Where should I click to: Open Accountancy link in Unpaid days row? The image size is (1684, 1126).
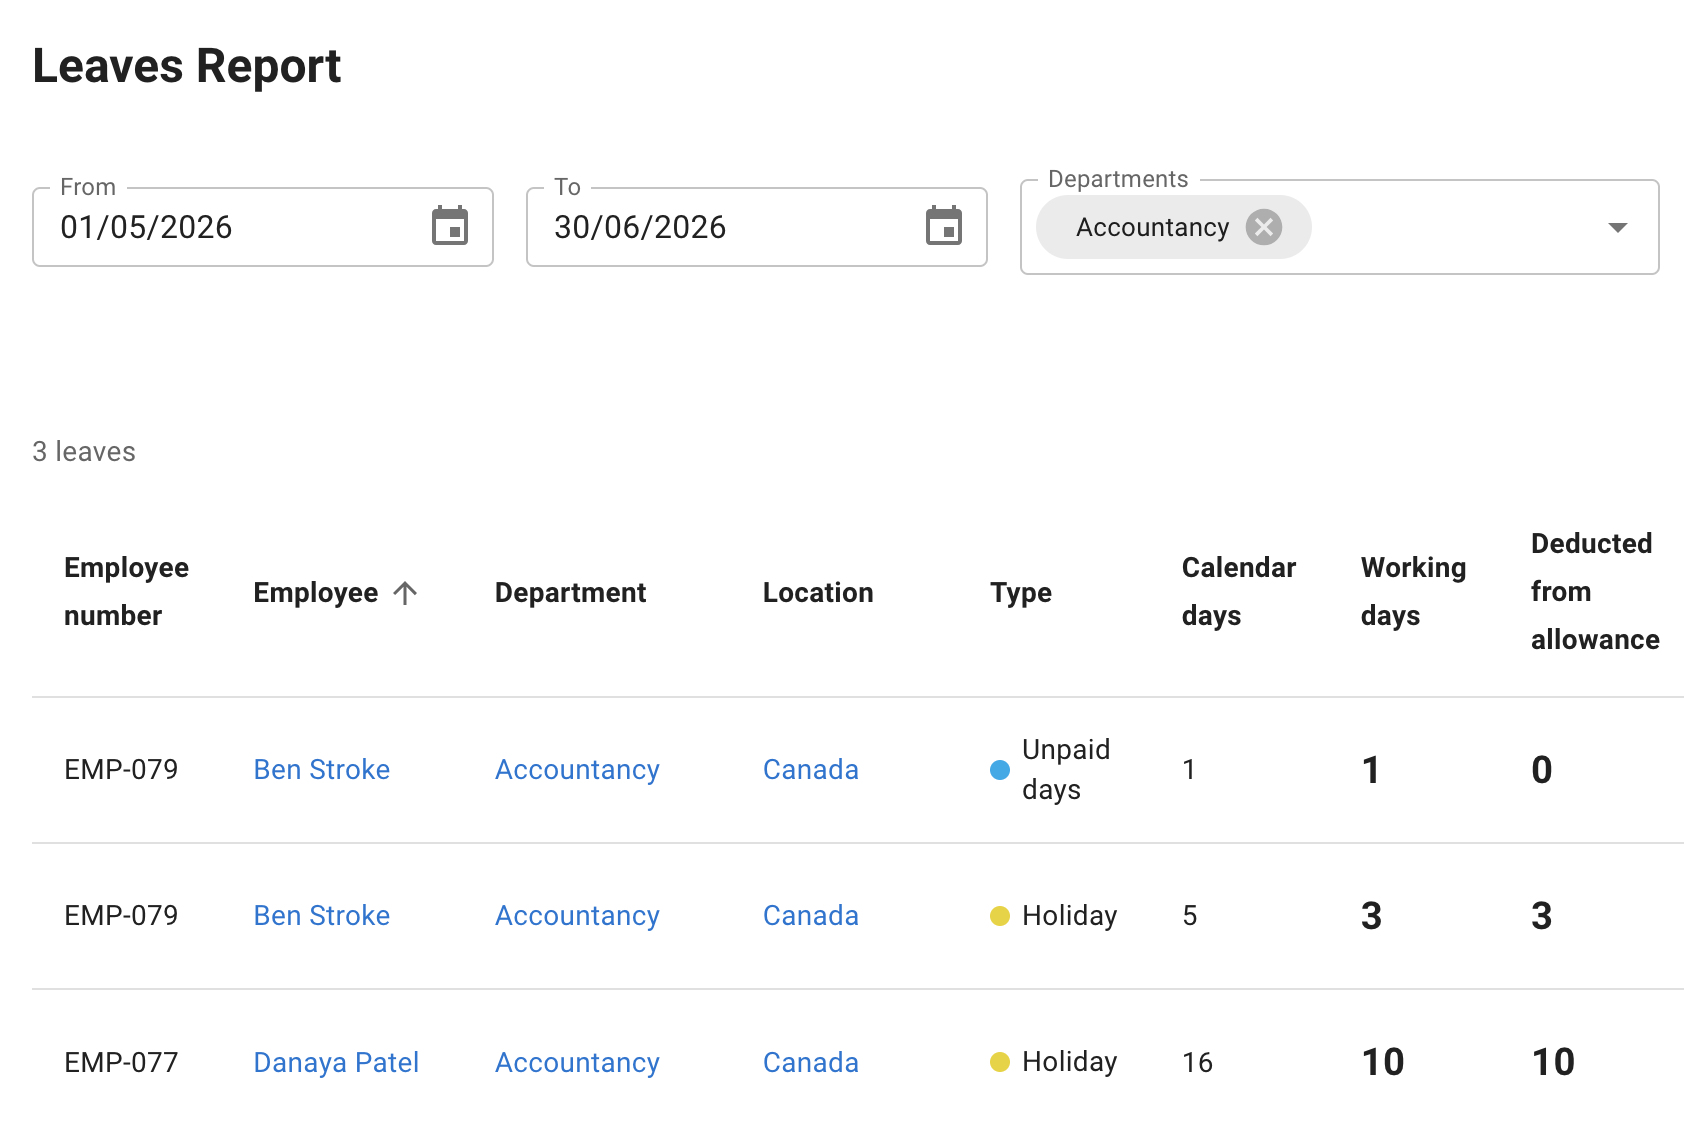(x=577, y=770)
